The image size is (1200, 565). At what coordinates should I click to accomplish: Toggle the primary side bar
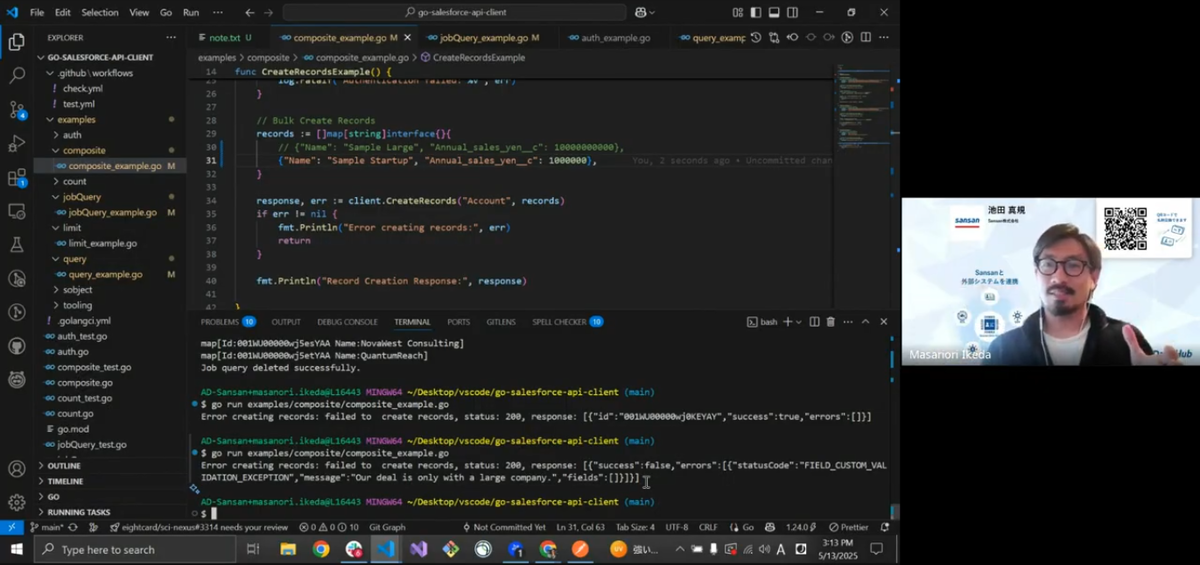[x=755, y=12]
